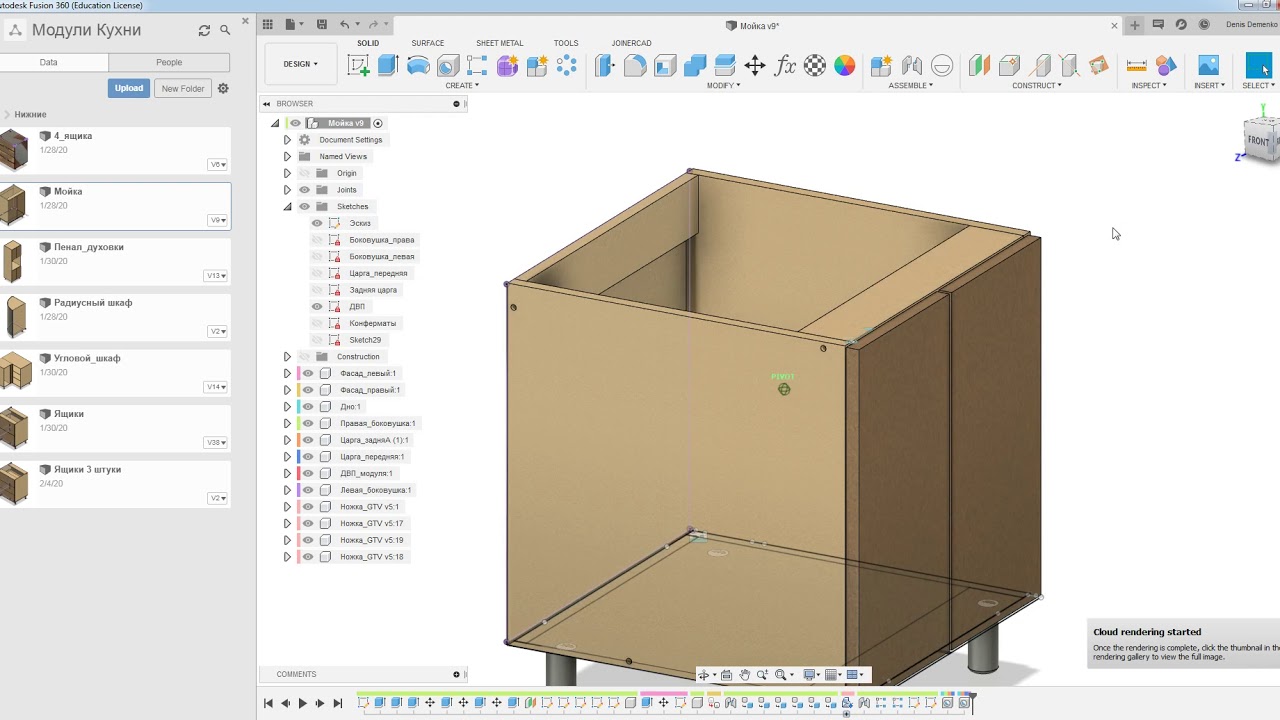
Task: Jump to timeline start
Action: [x=268, y=703]
